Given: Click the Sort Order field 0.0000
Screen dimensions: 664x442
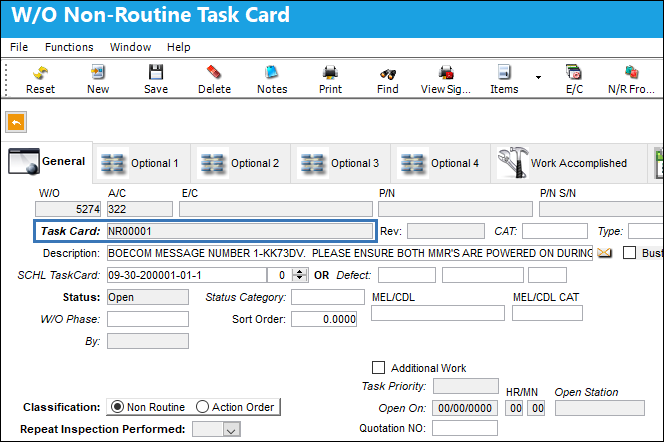Looking at the screenshot, I should 324,319.
